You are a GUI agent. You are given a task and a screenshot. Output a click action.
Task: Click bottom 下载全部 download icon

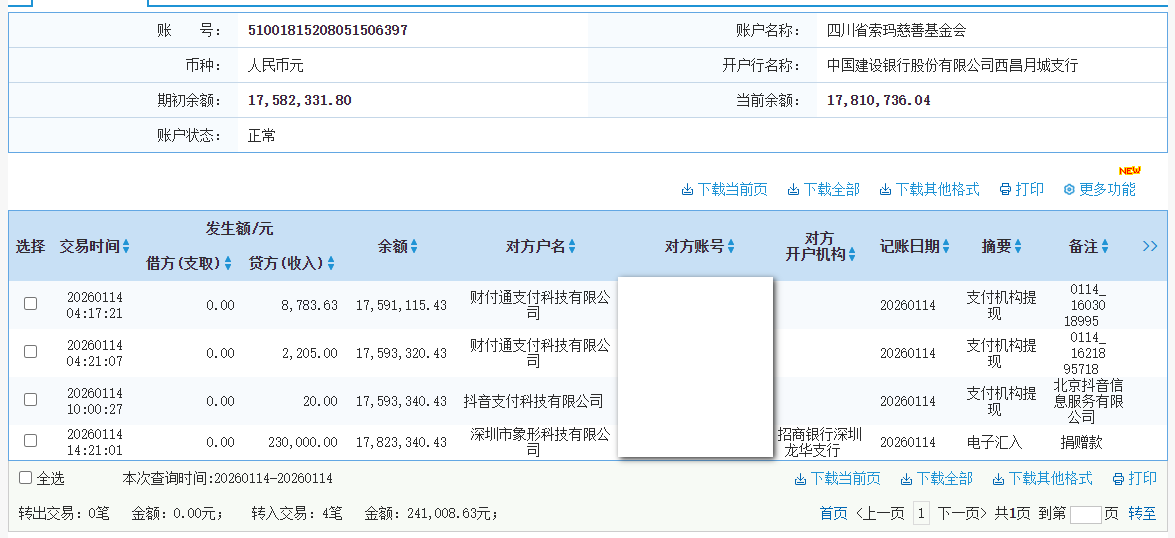906,479
